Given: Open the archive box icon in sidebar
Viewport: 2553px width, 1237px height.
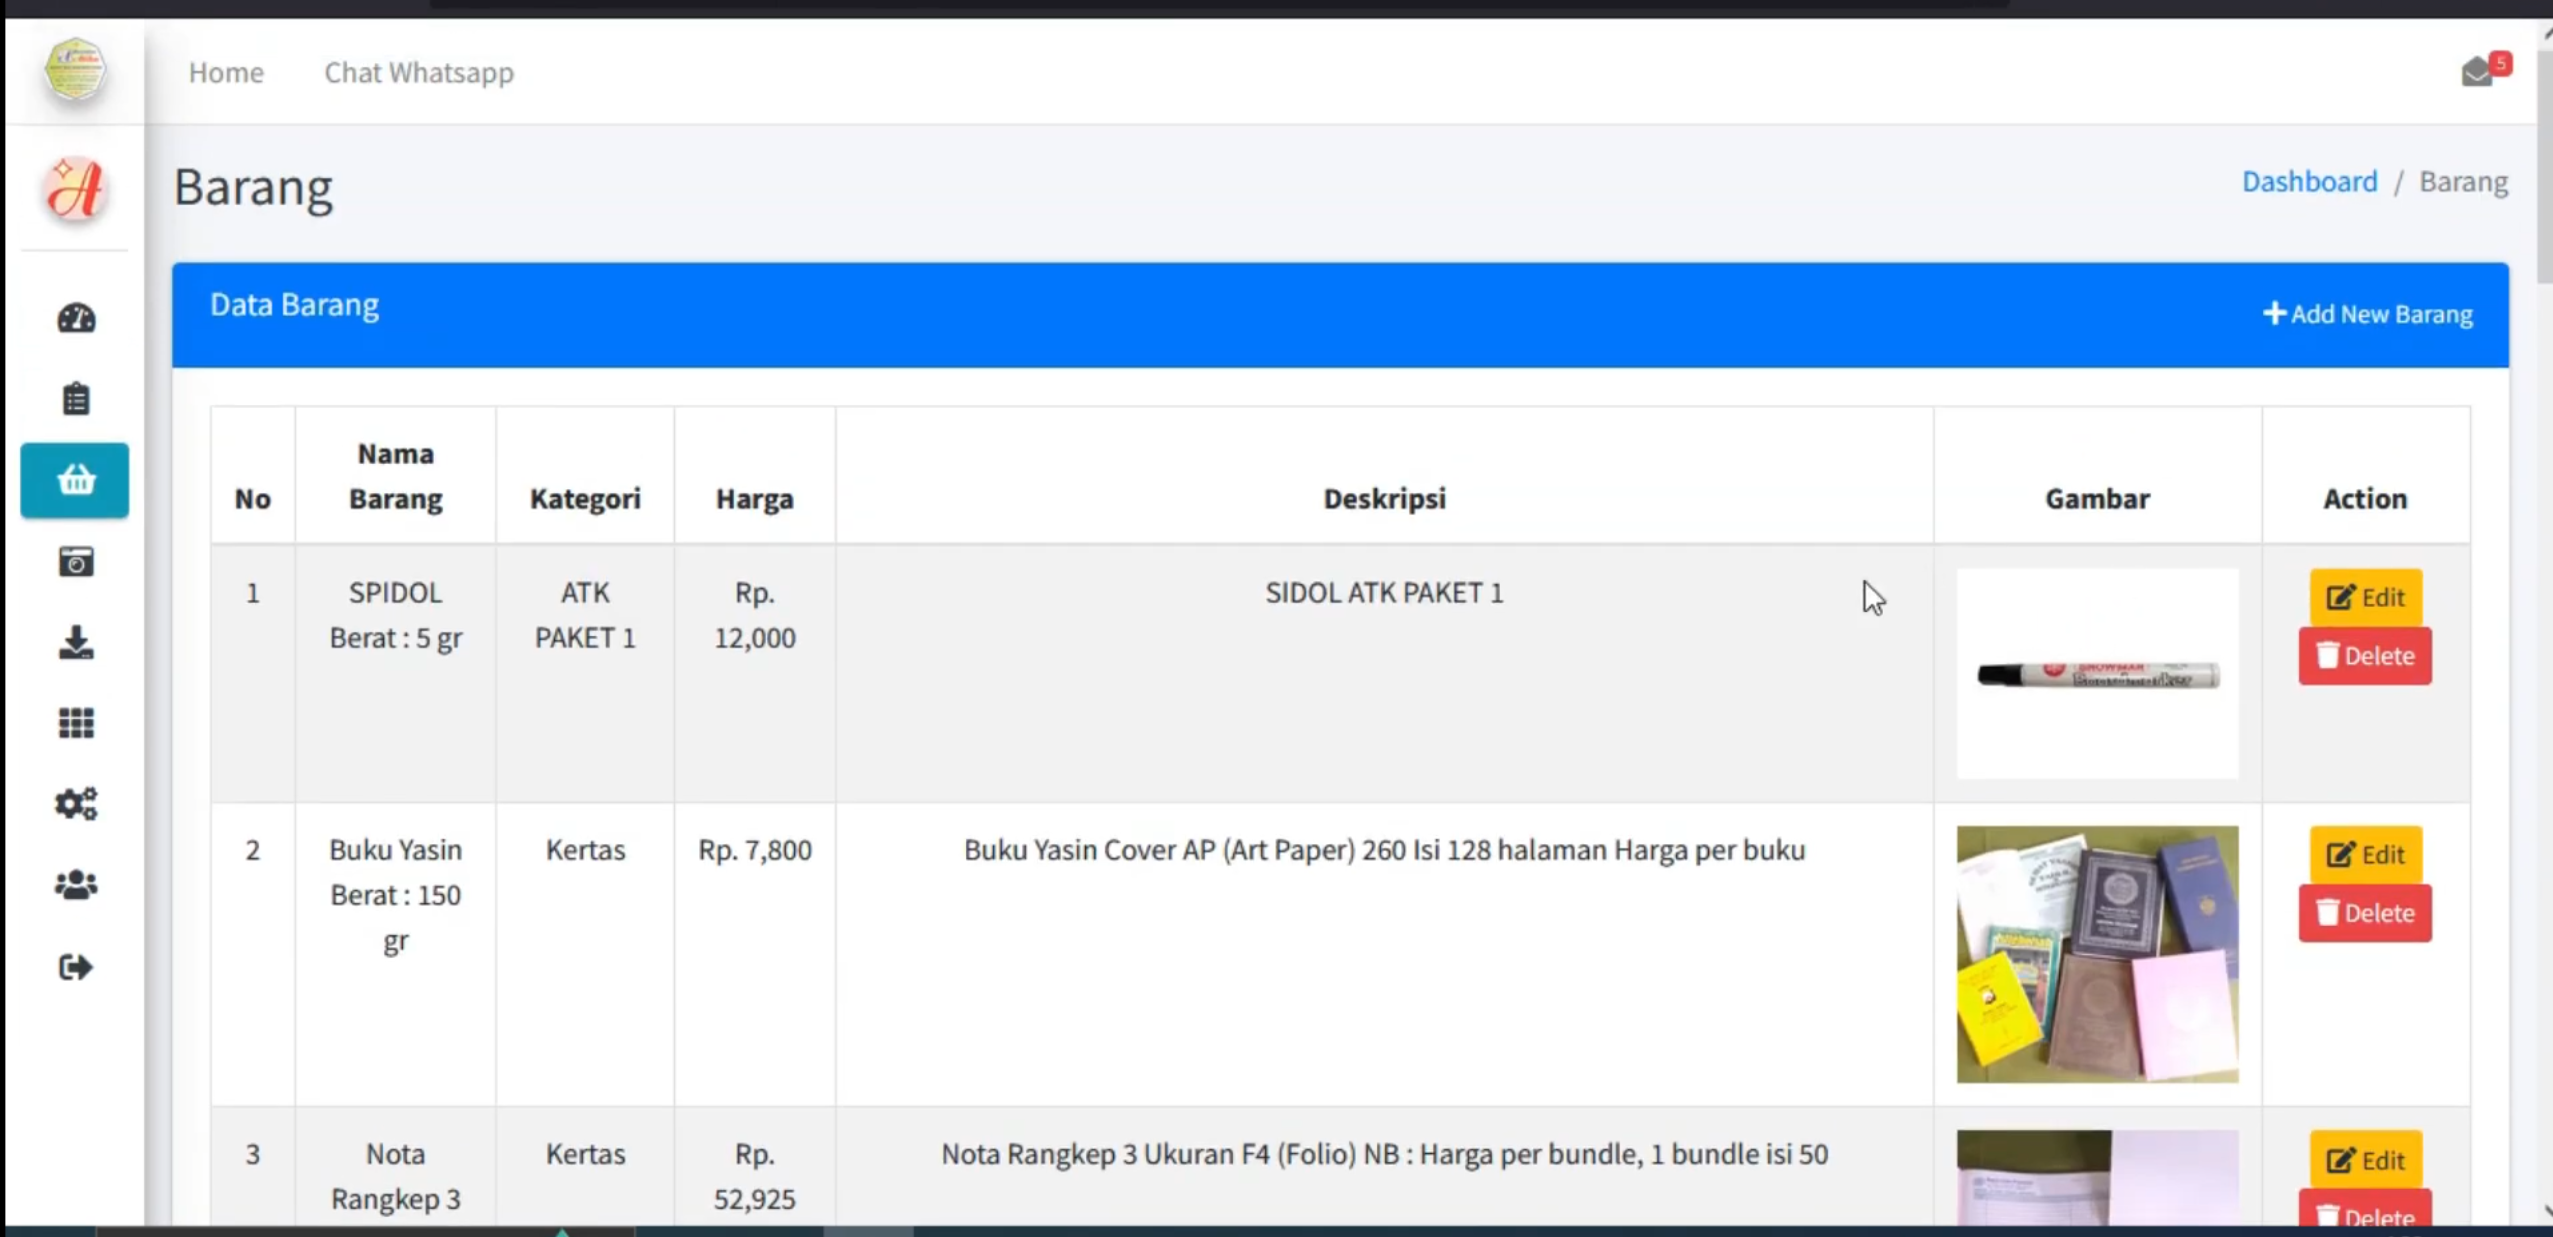Looking at the screenshot, I should point(76,562).
